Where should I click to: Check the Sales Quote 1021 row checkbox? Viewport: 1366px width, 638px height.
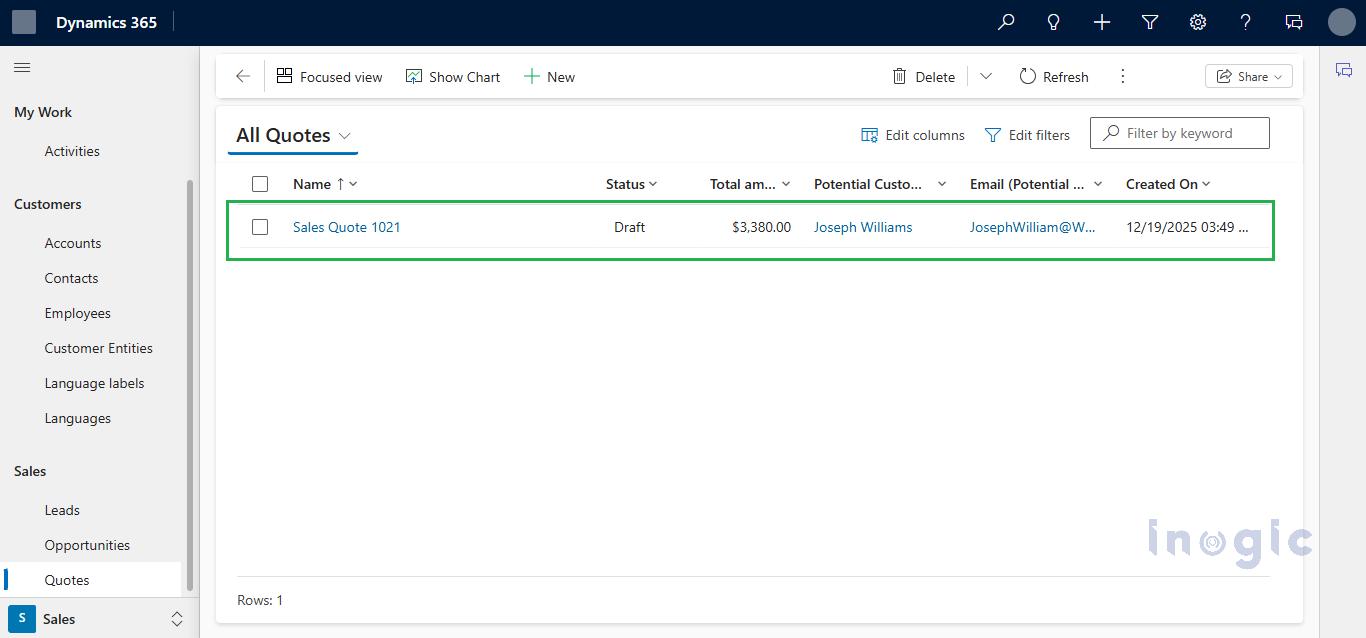[260, 227]
